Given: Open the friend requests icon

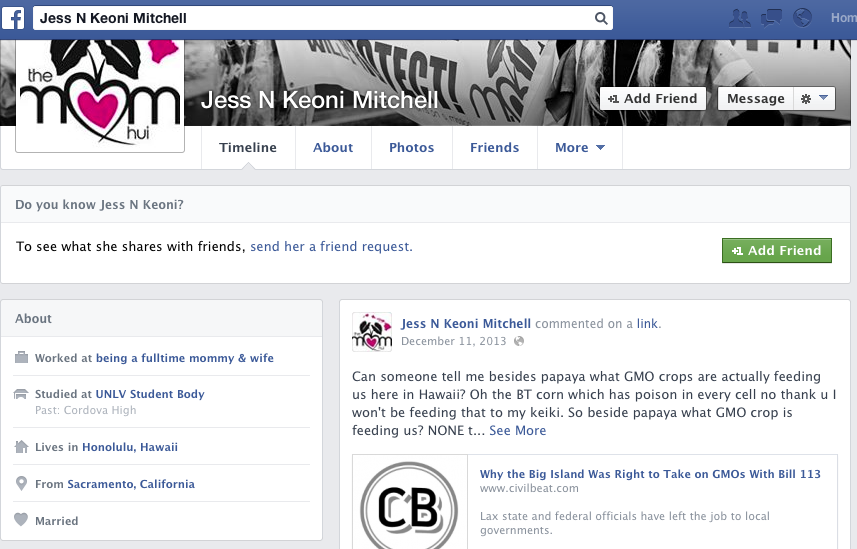Looking at the screenshot, I should (739, 18).
